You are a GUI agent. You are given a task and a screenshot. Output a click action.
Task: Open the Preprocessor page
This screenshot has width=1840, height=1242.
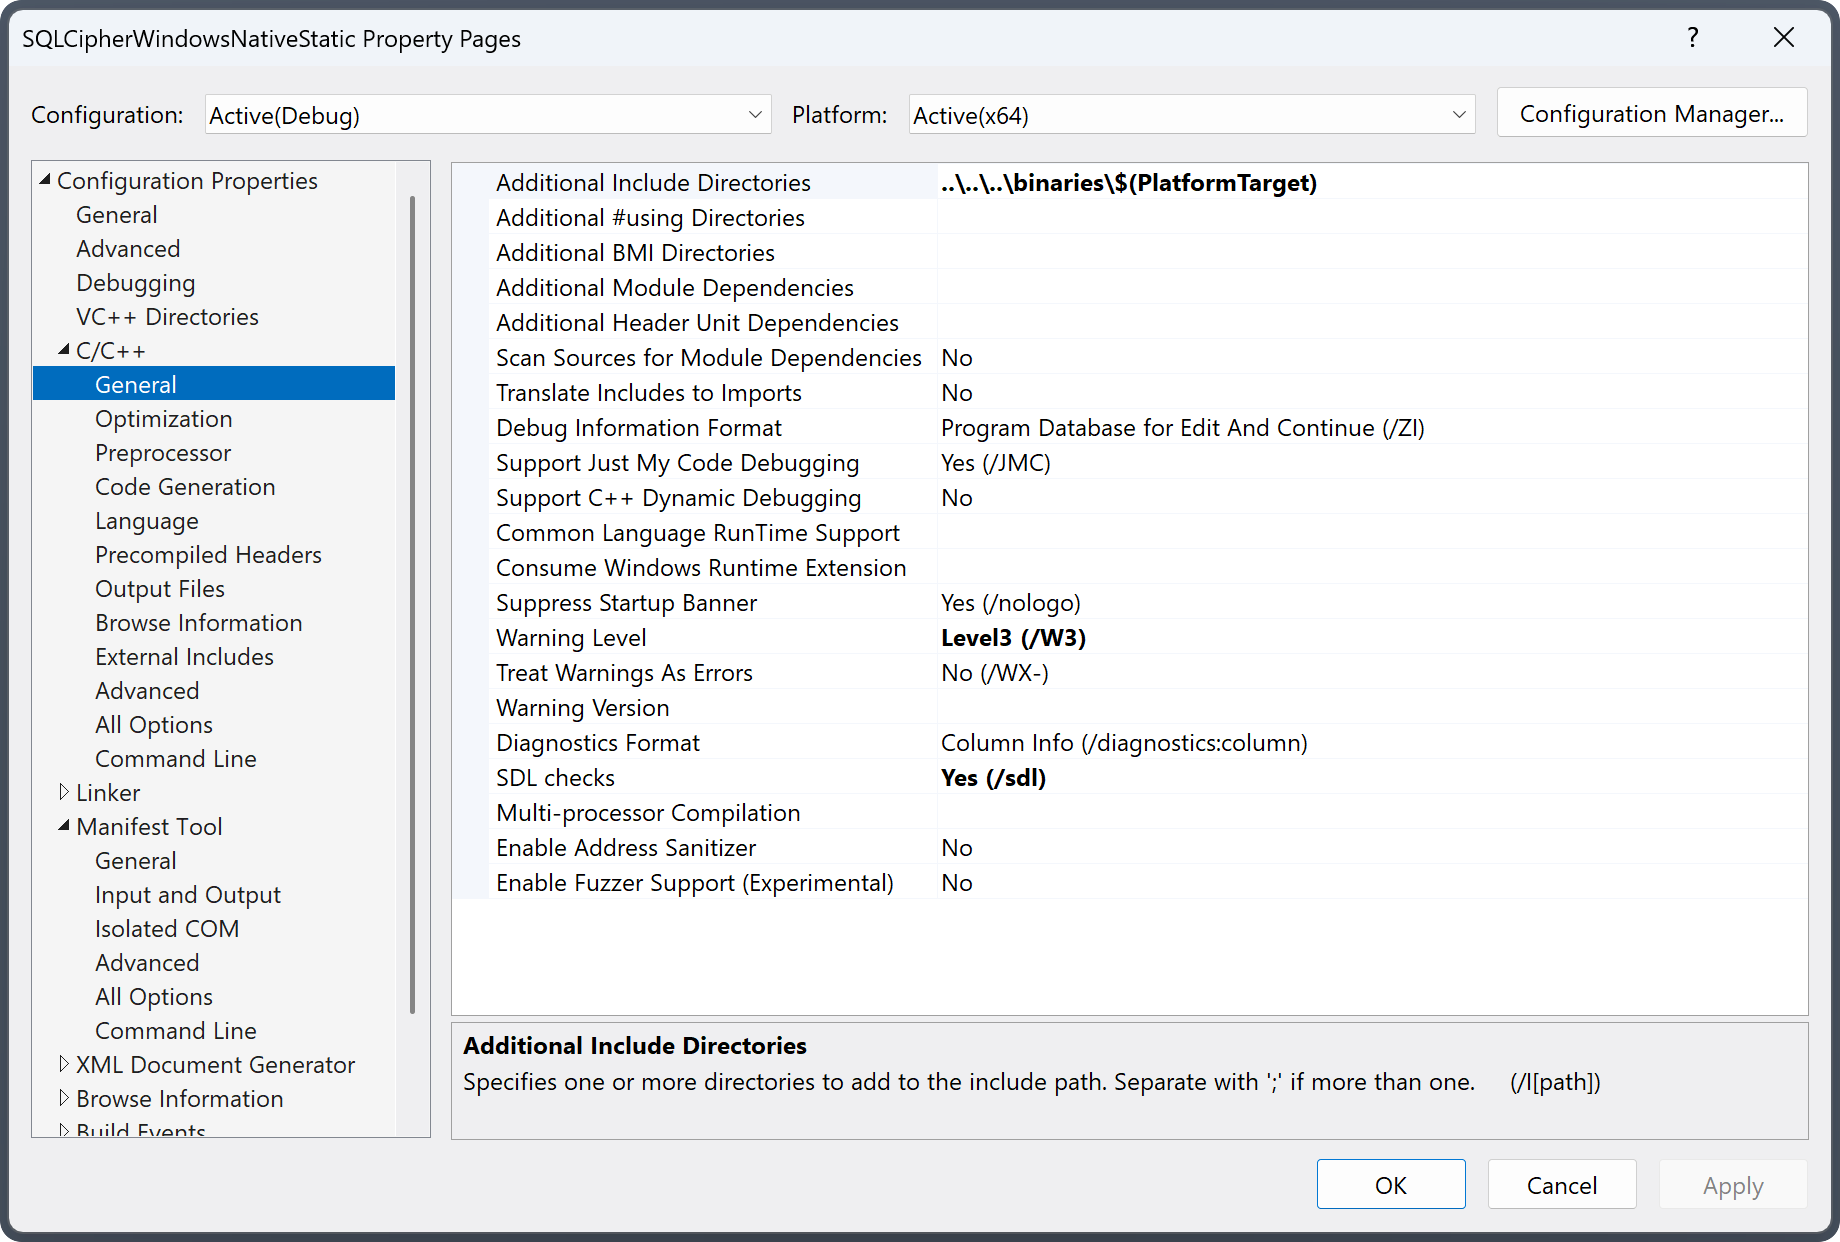pyautogui.click(x=163, y=453)
